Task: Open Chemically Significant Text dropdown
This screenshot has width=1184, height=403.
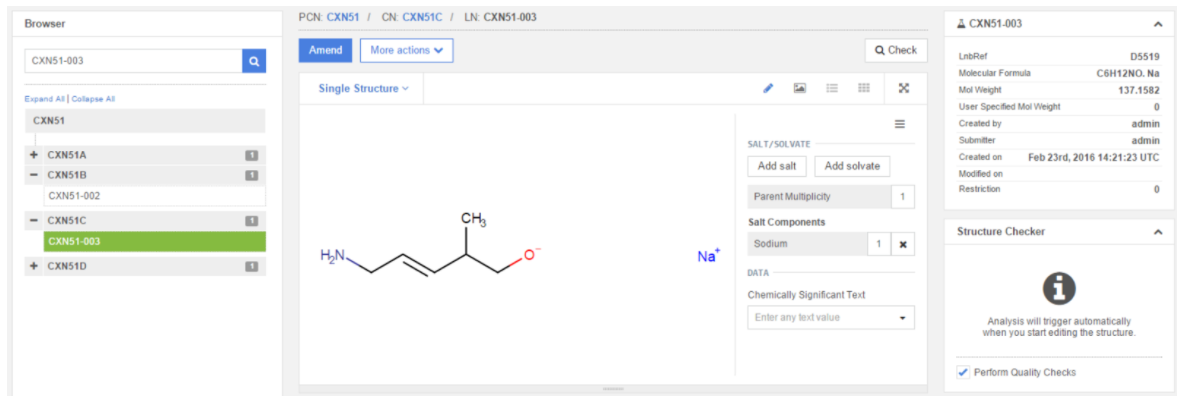Action: pyautogui.click(x=830, y=318)
